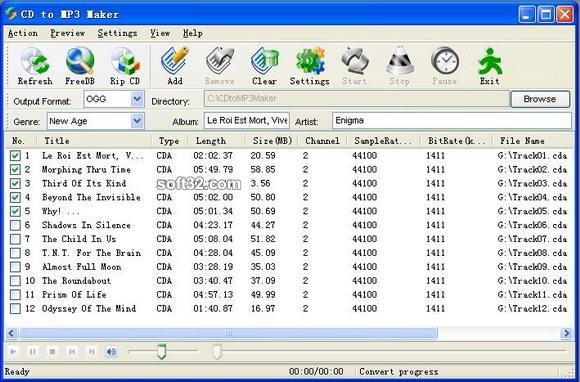The image size is (580, 382).
Task: Open the View menu
Action: point(160,33)
